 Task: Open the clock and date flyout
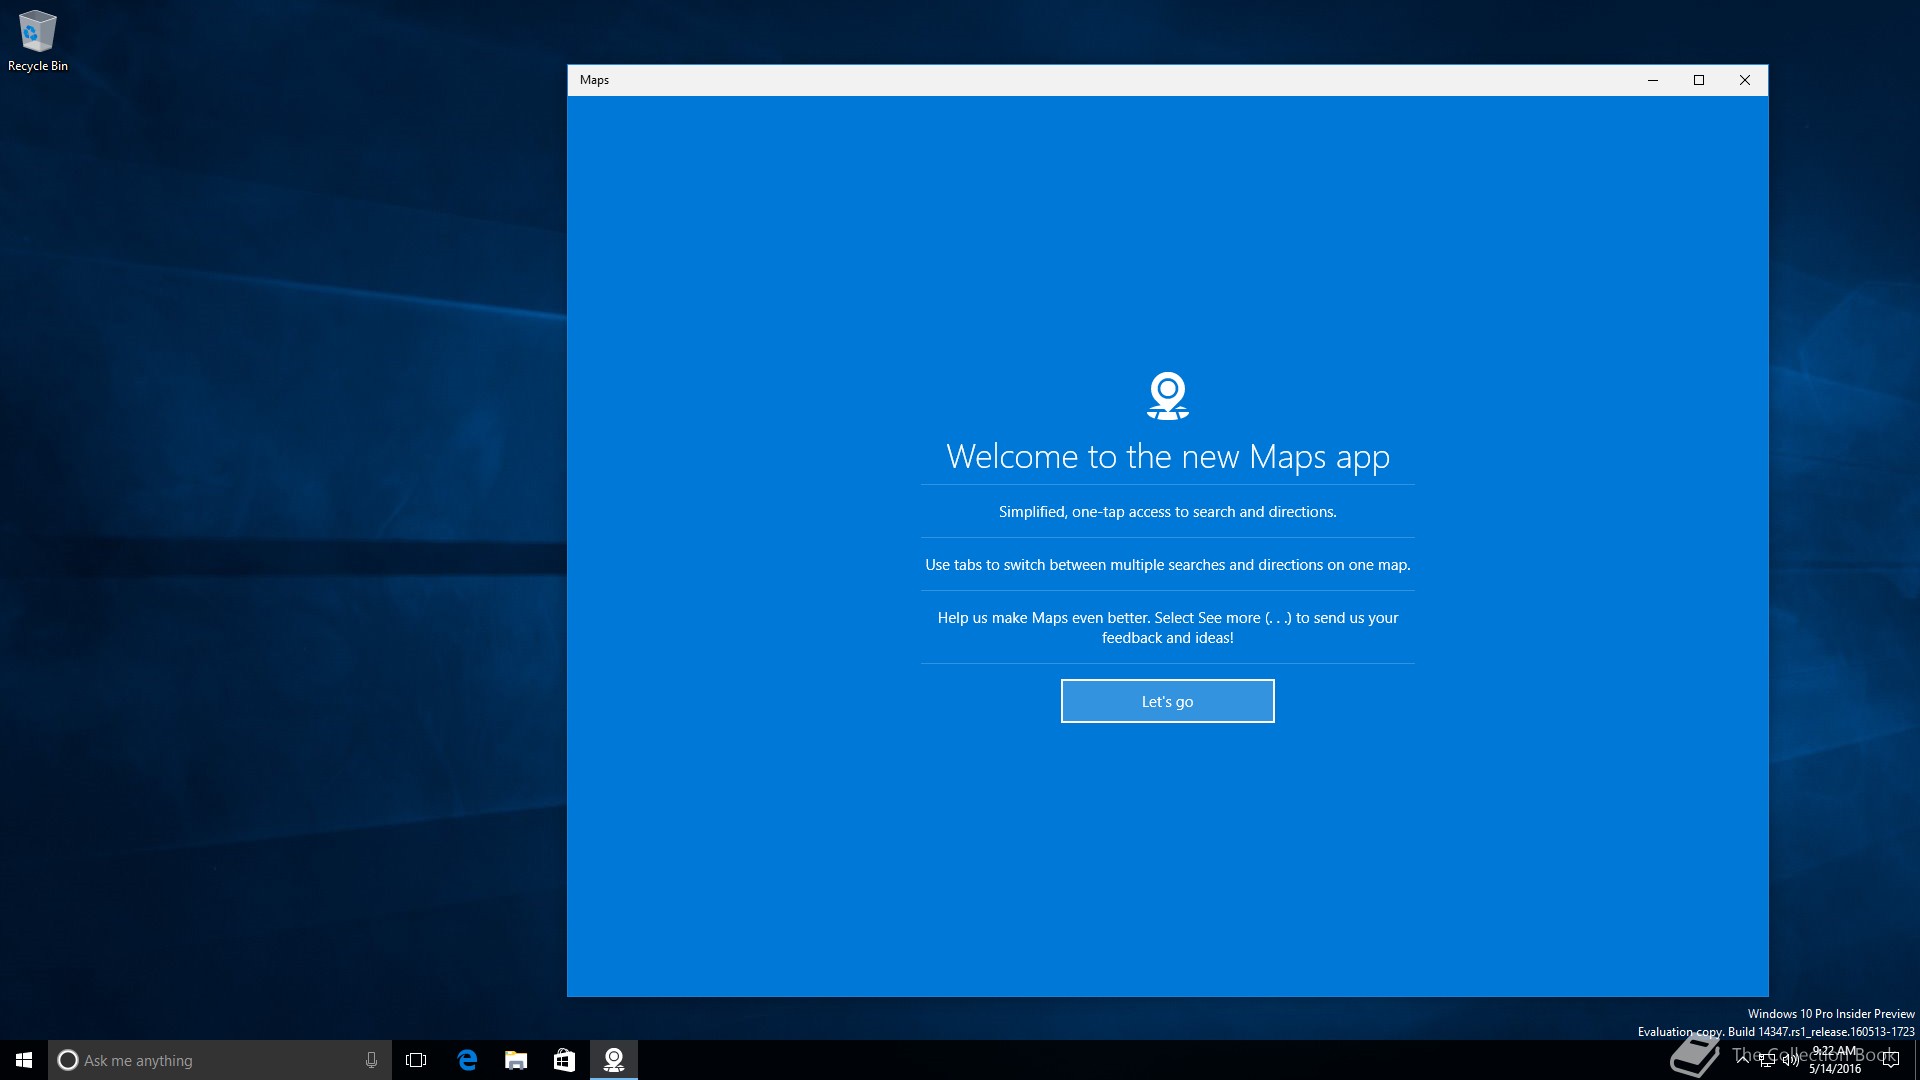(1835, 1060)
